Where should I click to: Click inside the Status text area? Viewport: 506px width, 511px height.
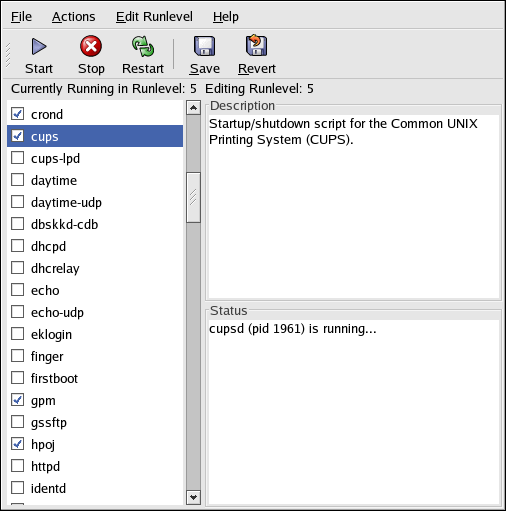(354, 412)
